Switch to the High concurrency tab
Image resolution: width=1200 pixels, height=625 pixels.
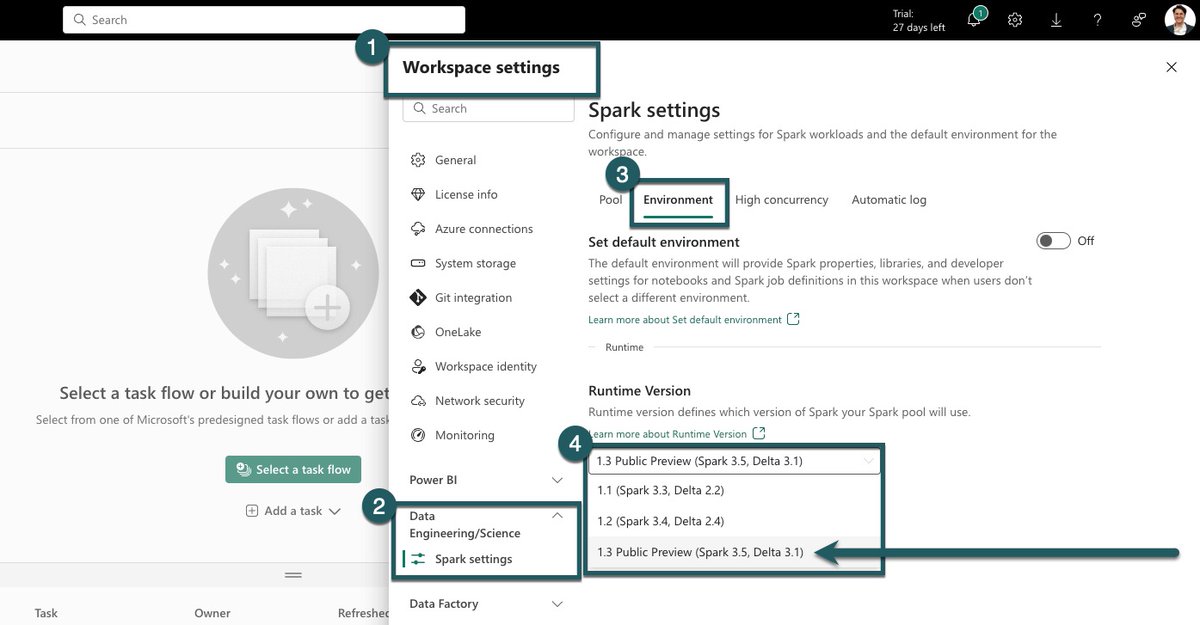coord(782,200)
